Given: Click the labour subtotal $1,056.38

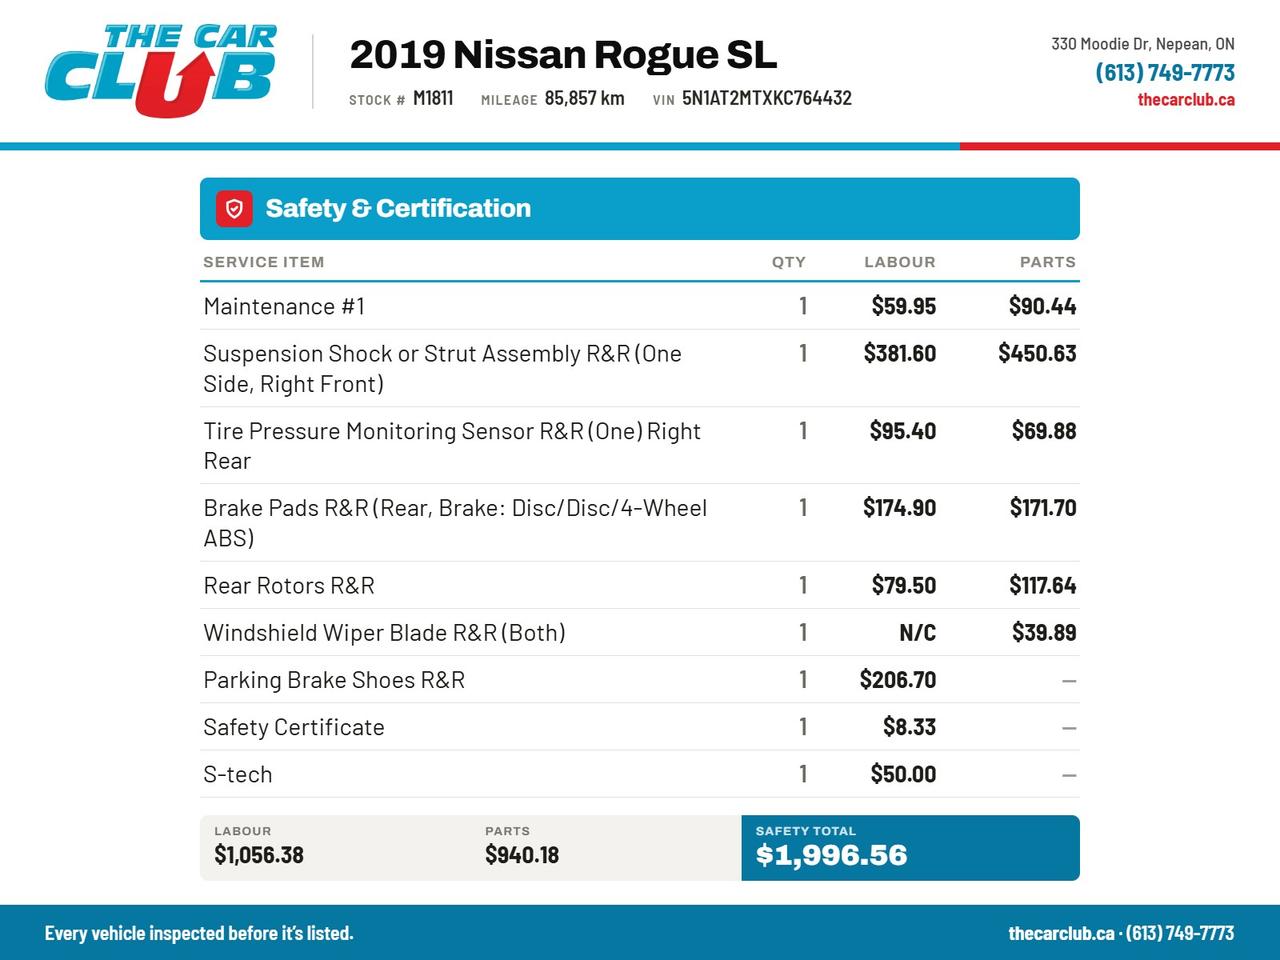Looking at the screenshot, I should pos(259,855).
